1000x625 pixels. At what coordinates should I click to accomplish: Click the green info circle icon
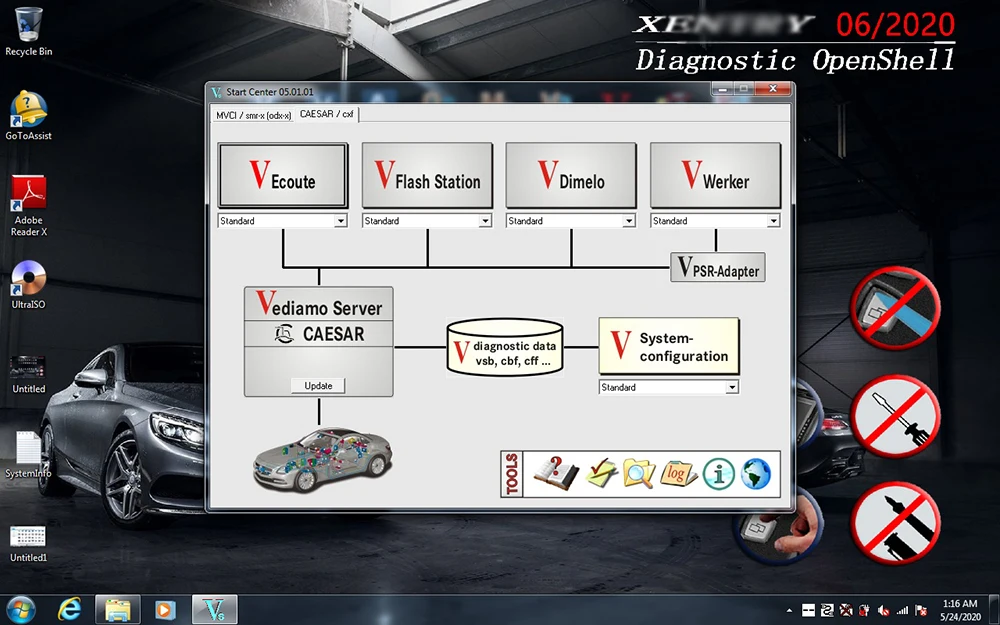719,474
